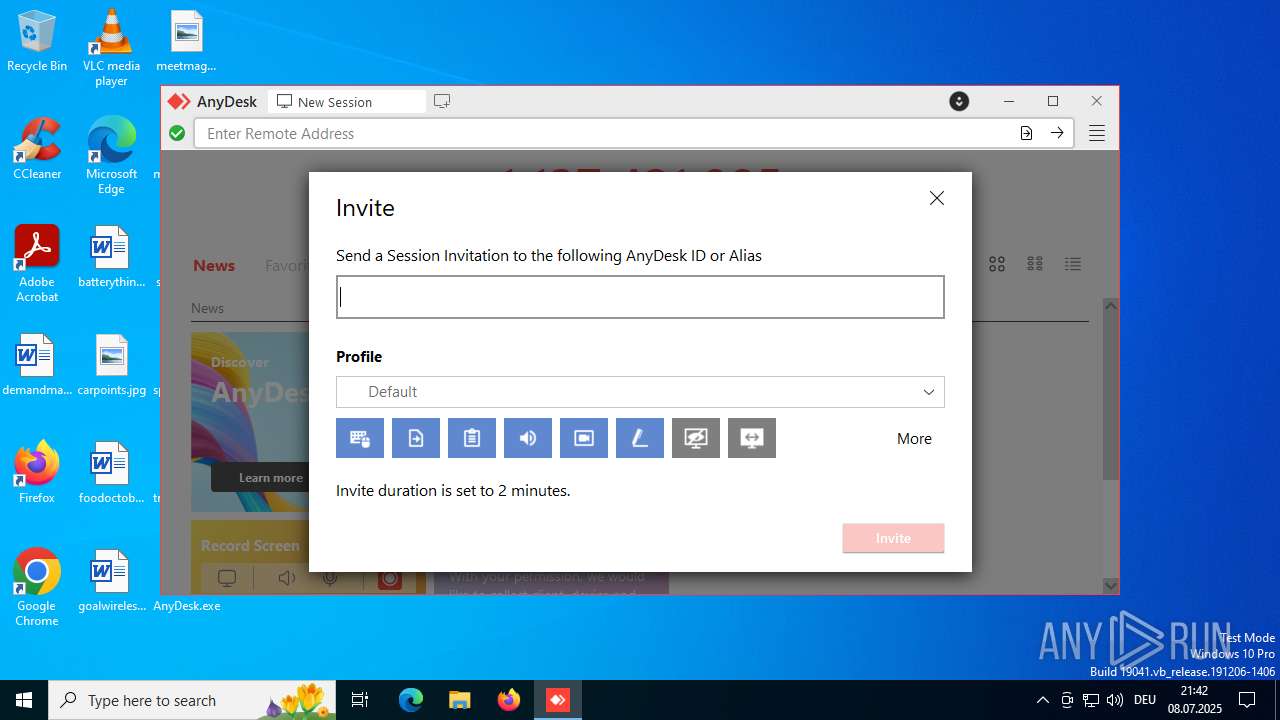This screenshot has height=720, width=1280.
Task: Select the Microsoft Edge desktop shortcut
Action: pos(111,155)
